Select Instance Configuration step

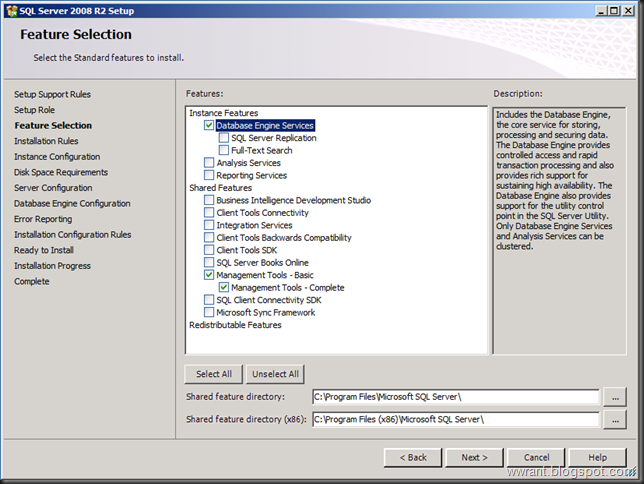[x=57, y=157]
